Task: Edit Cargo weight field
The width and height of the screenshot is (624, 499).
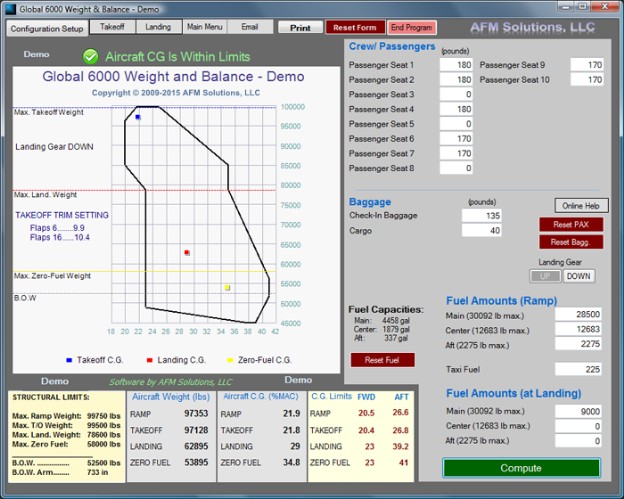Action: click(x=482, y=230)
